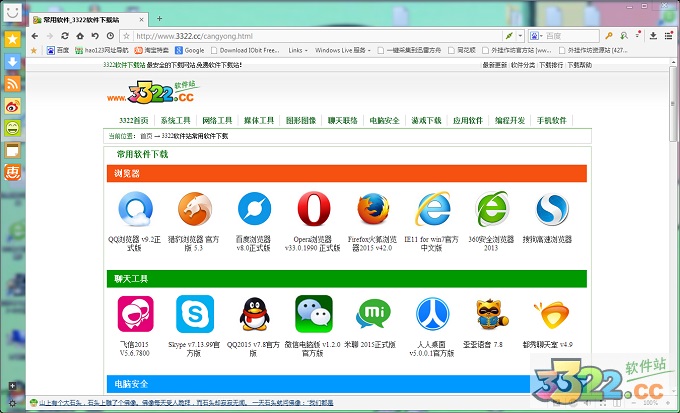
Task: Click the 最新更新 top link
Action: click(495, 65)
